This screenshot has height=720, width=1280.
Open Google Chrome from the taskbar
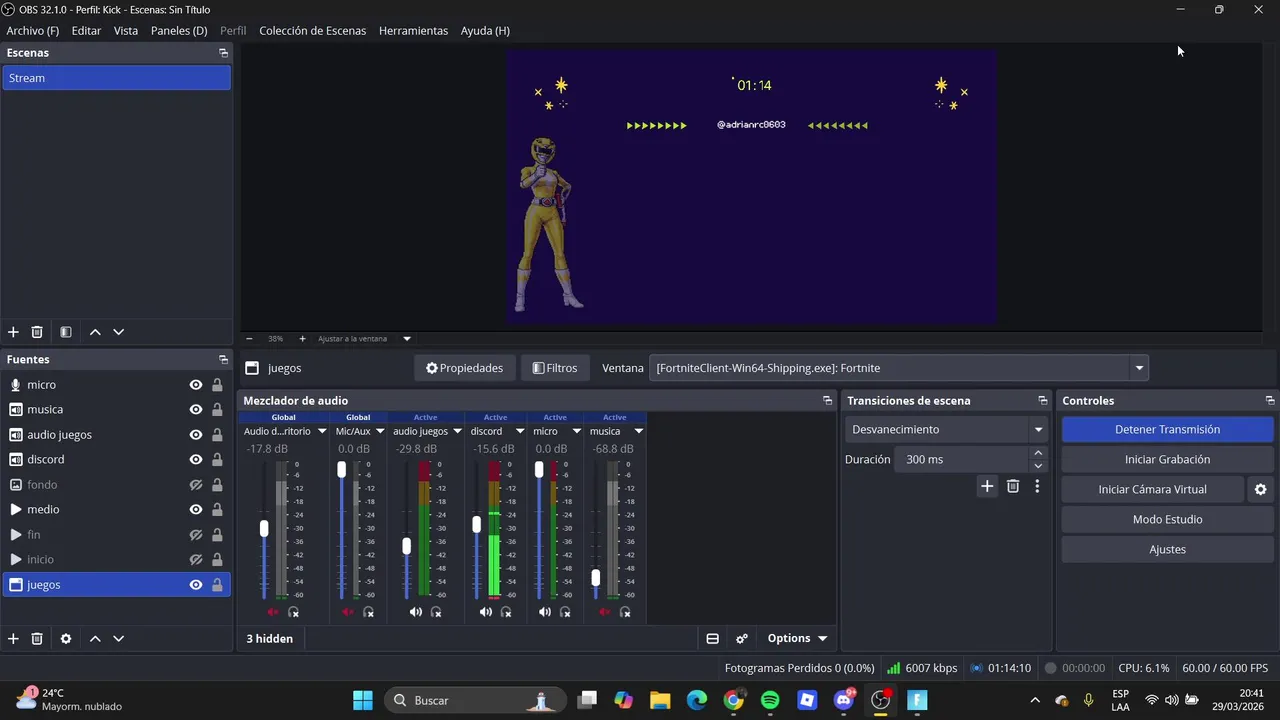coord(733,700)
